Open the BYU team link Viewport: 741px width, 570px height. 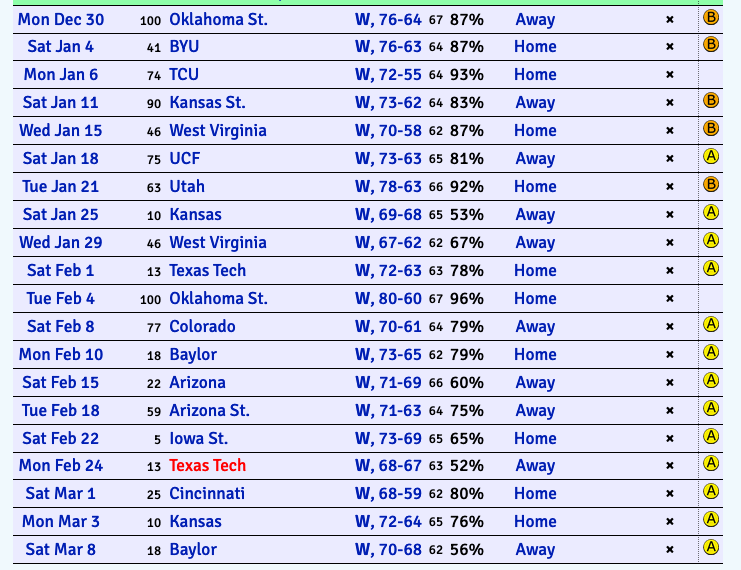click(x=184, y=47)
